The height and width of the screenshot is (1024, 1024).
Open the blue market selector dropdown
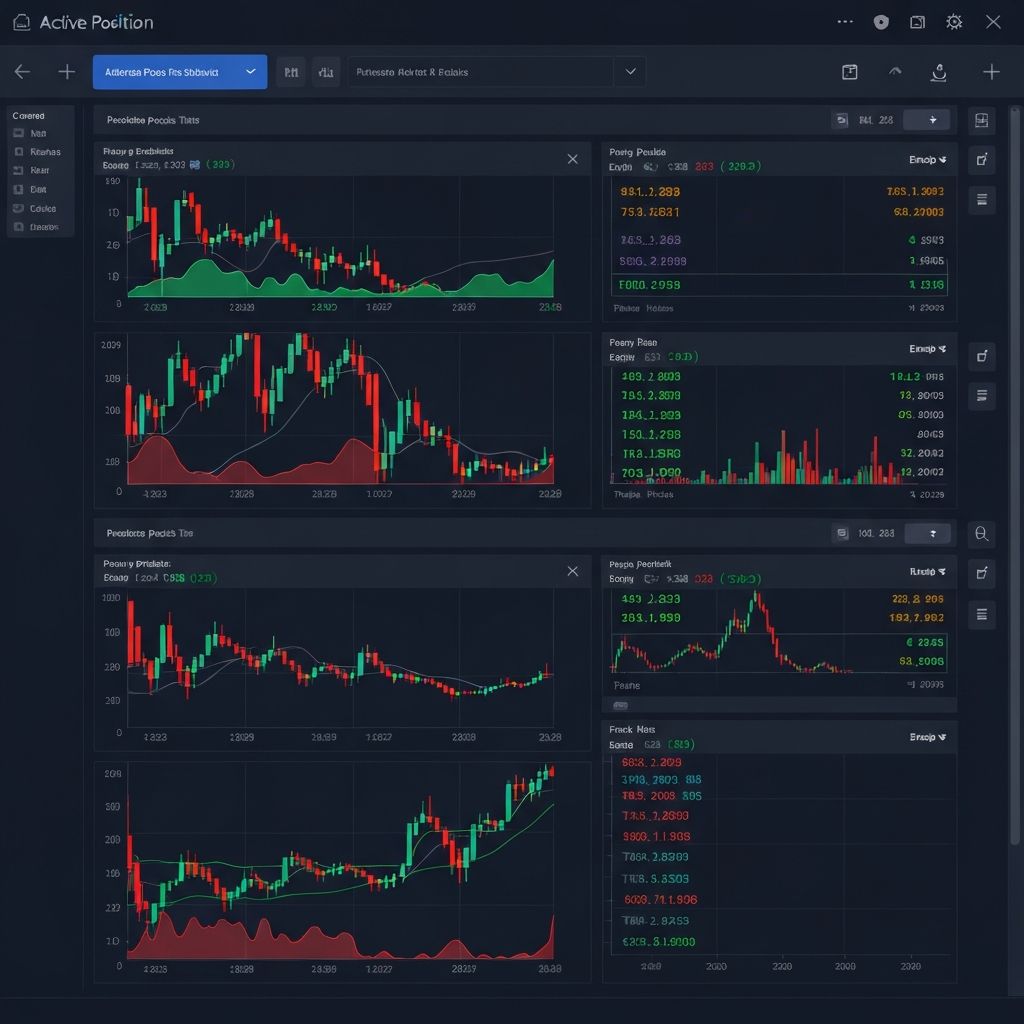click(x=179, y=71)
